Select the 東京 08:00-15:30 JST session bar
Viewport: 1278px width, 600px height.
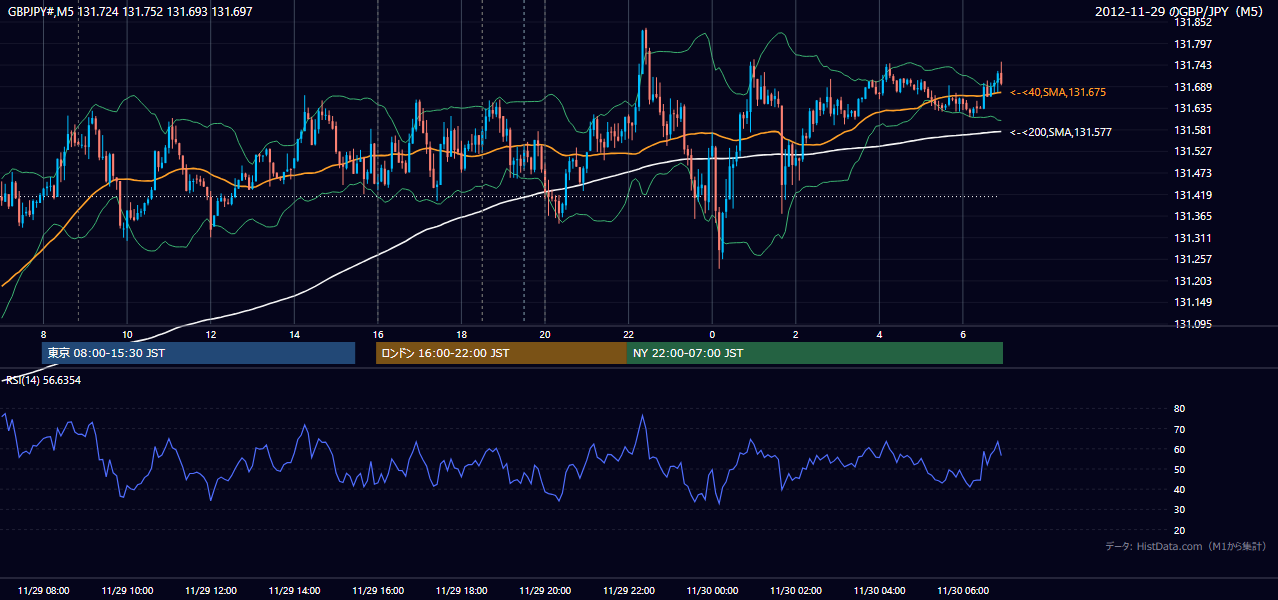point(198,353)
